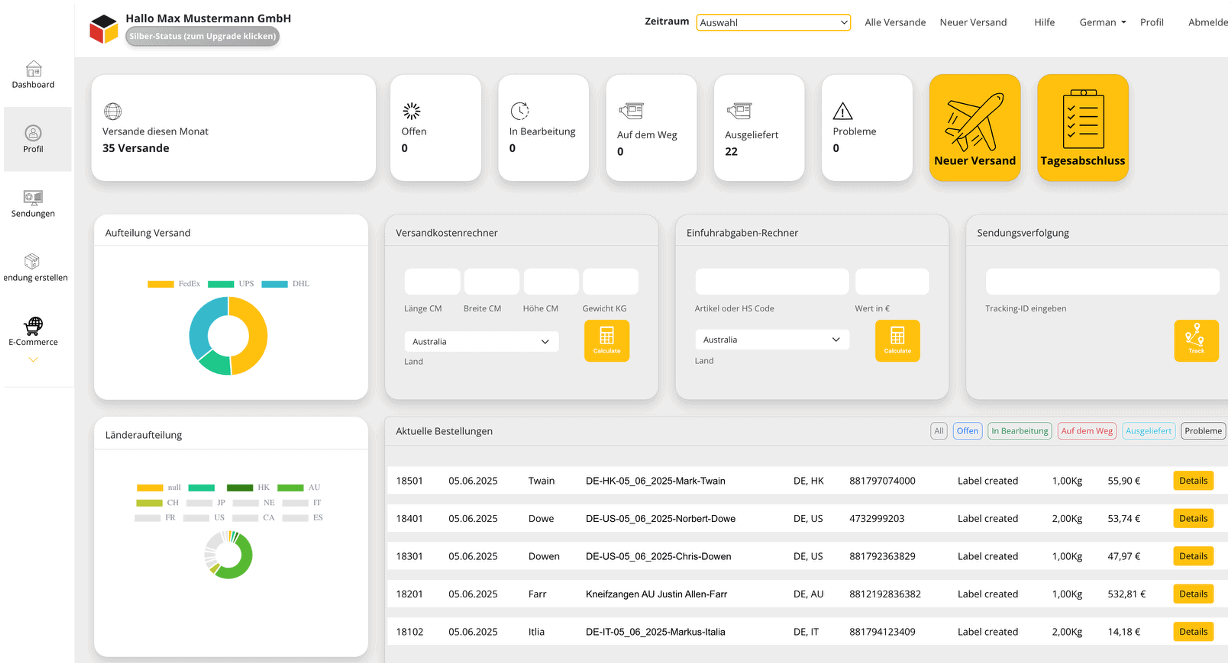Click the FedEx legend color swatch
The image size is (1232, 666).
(x=160, y=284)
